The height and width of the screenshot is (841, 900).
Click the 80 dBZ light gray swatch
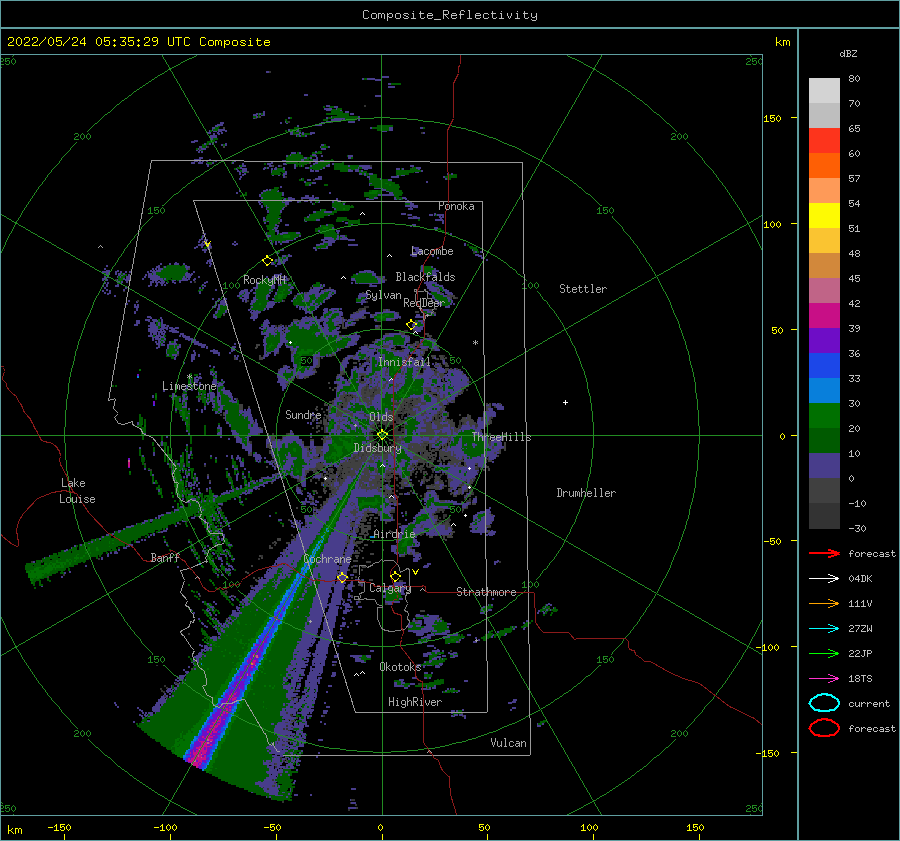coord(824,90)
